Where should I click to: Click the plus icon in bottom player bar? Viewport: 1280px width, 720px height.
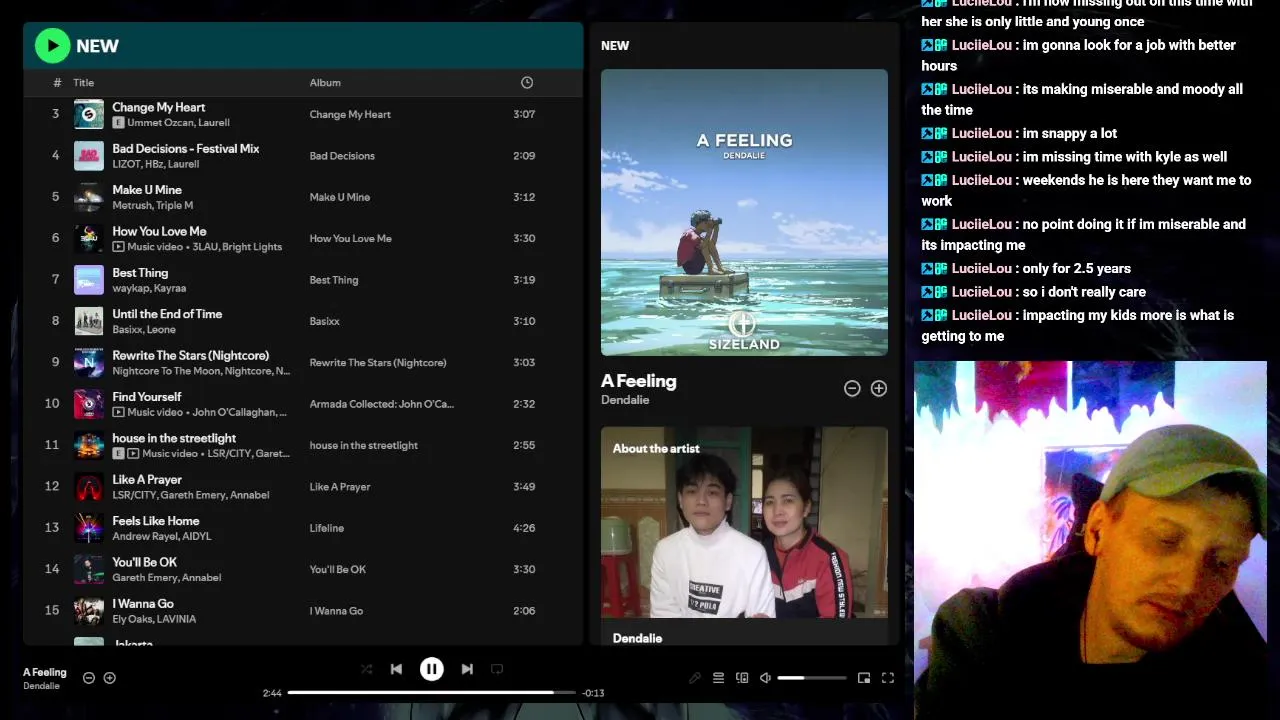[110, 678]
